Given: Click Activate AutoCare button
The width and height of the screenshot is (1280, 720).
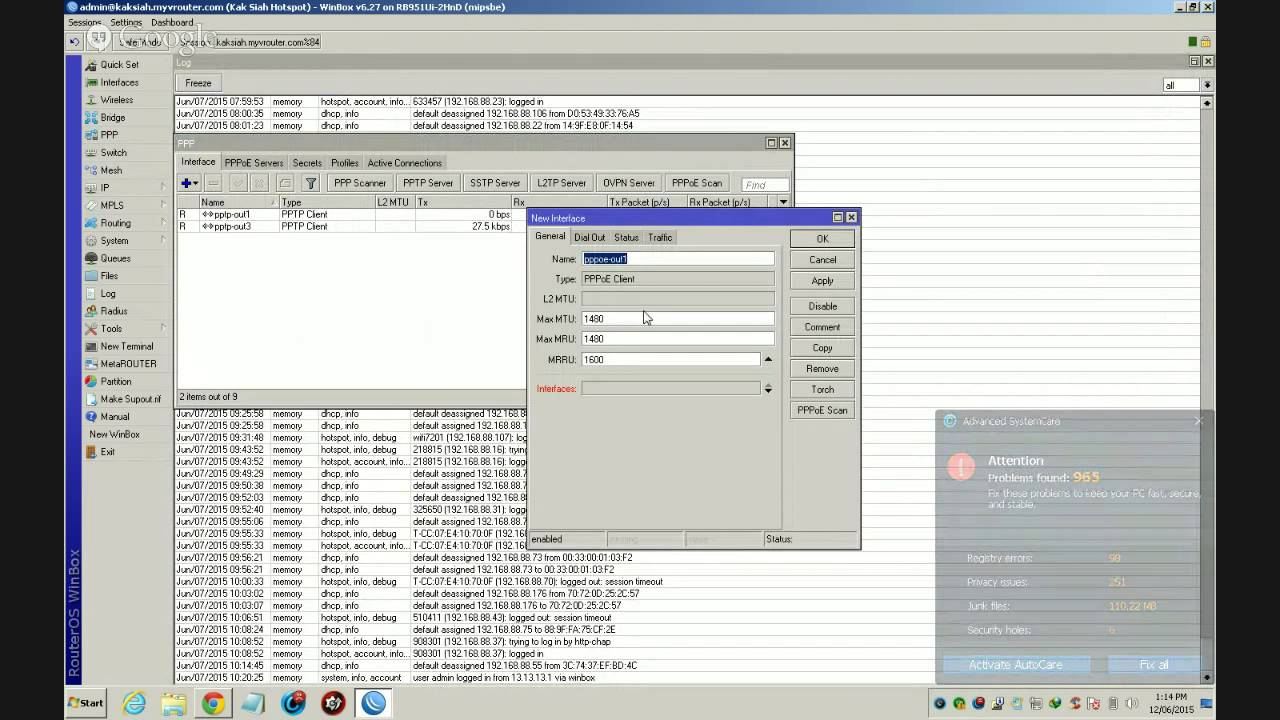Looking at the screenshot, I should pos(1015,665).
